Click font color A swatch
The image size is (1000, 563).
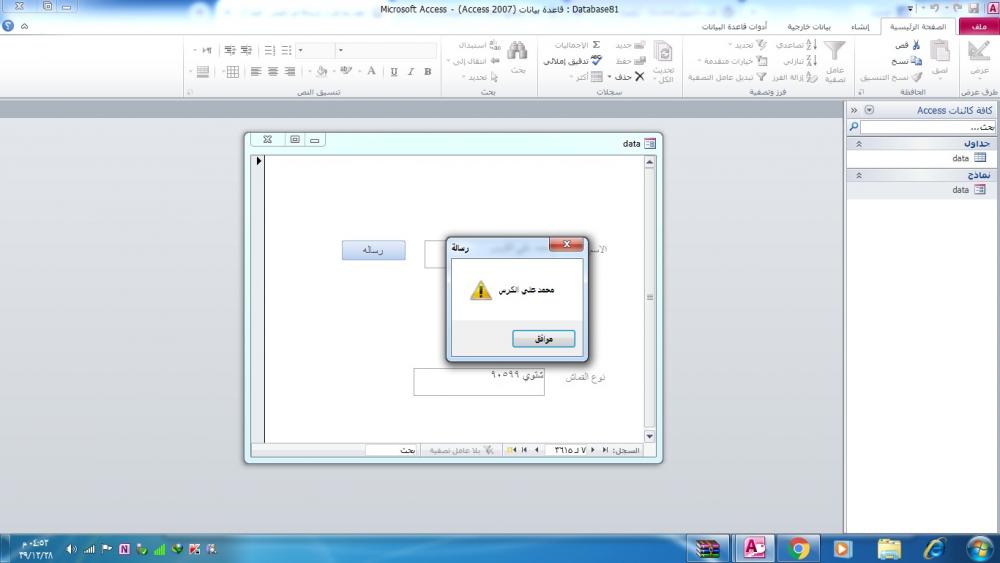[x=371, y=71]
